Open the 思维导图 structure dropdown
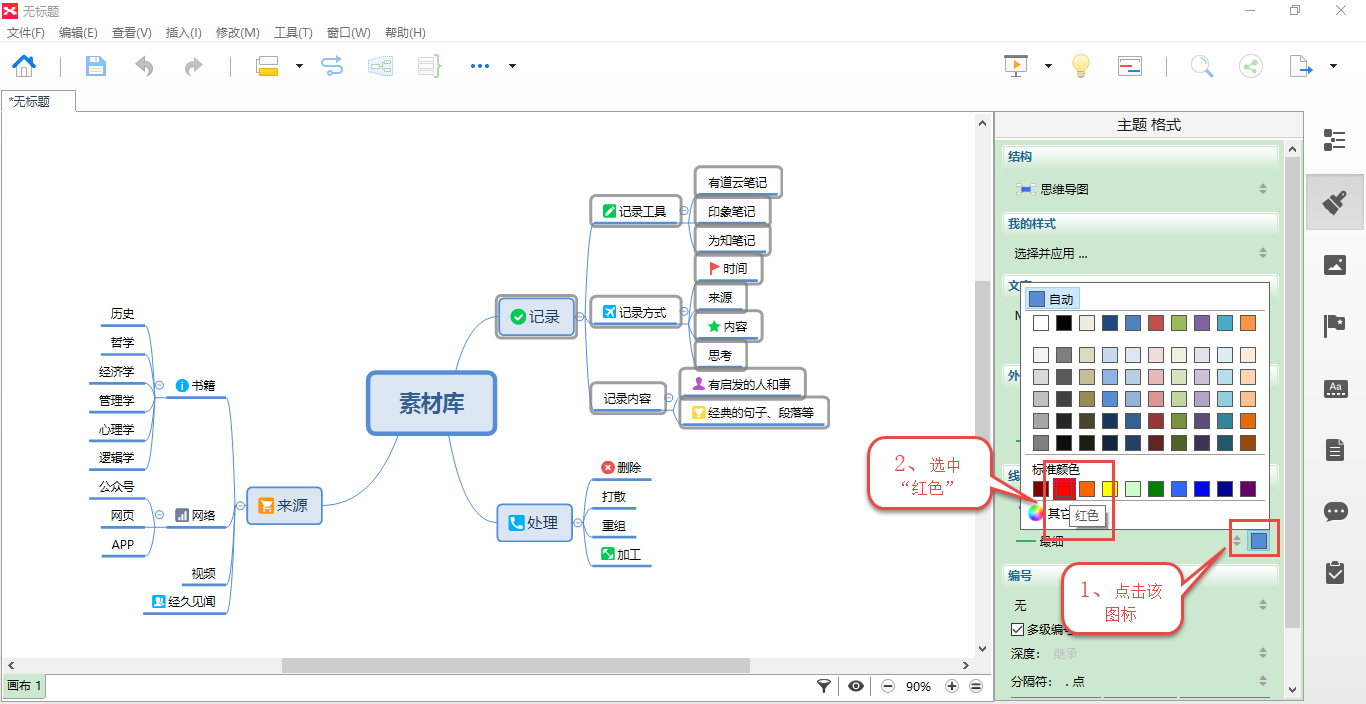The image size is (1366, 704). click(1141, 189)
